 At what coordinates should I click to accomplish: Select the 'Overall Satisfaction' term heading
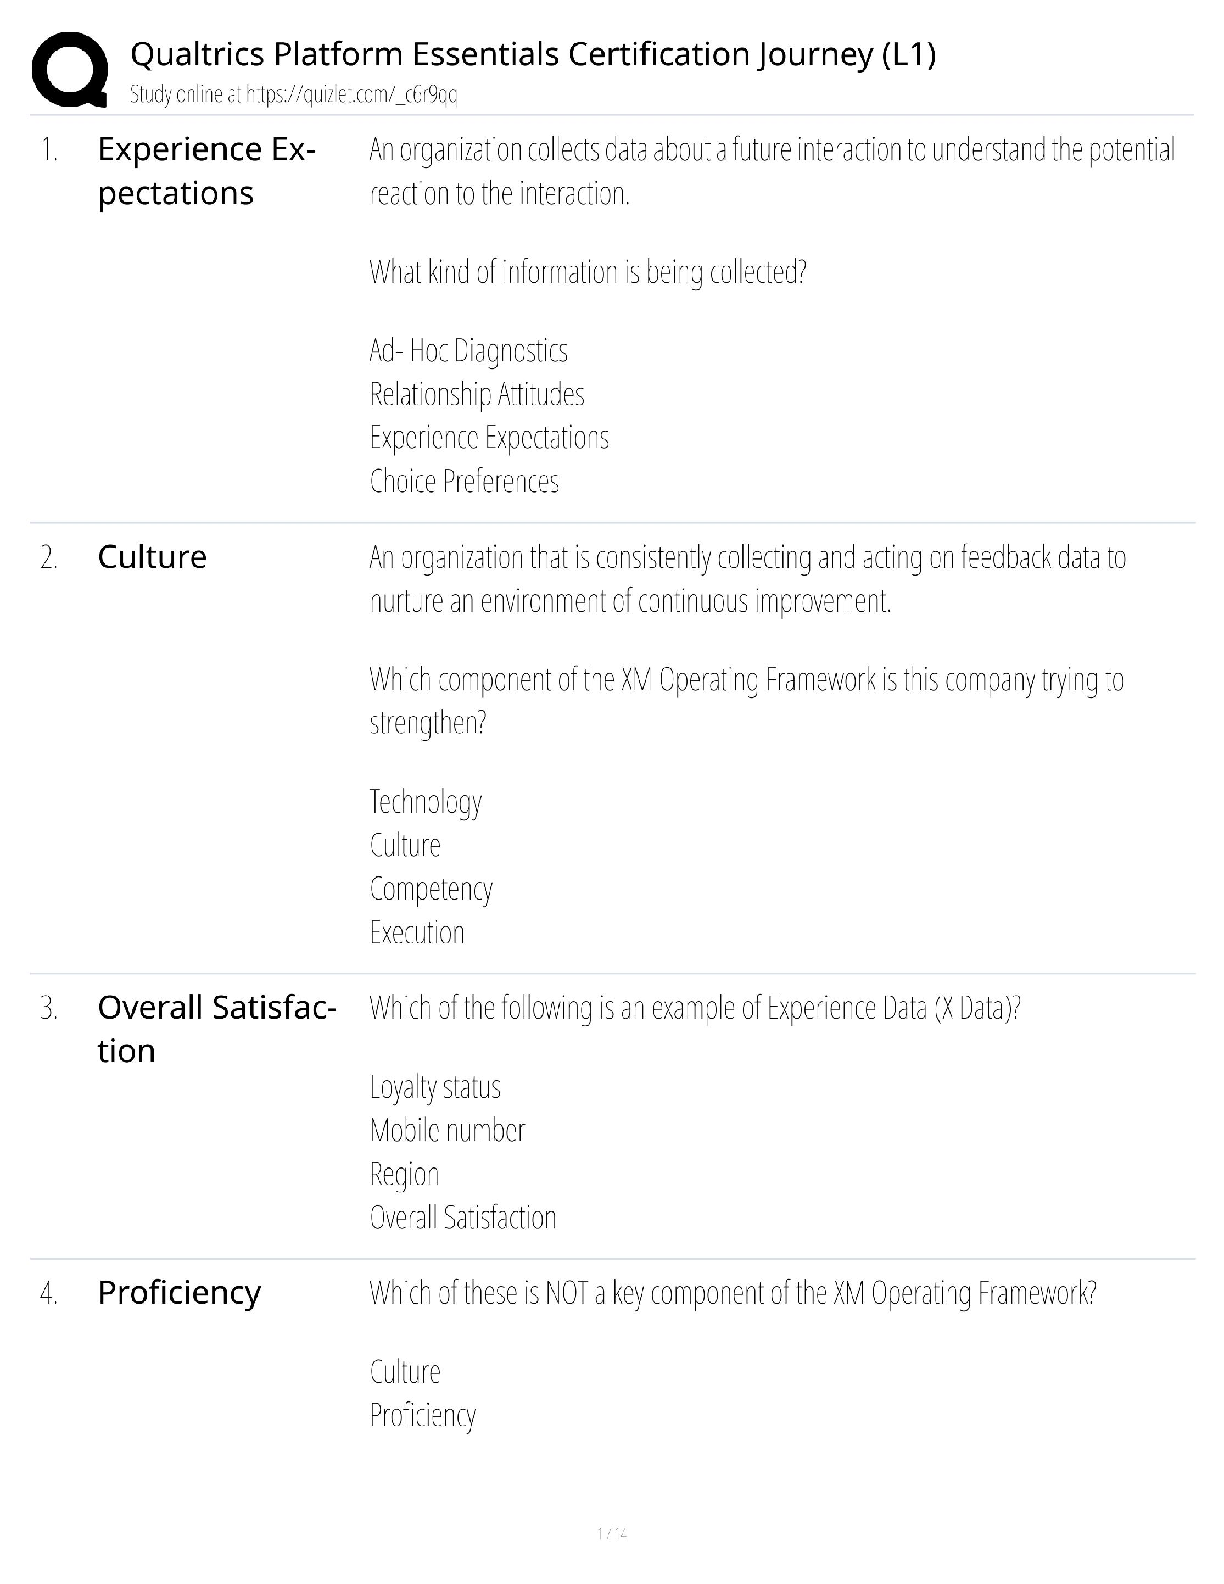[216, 1028]
